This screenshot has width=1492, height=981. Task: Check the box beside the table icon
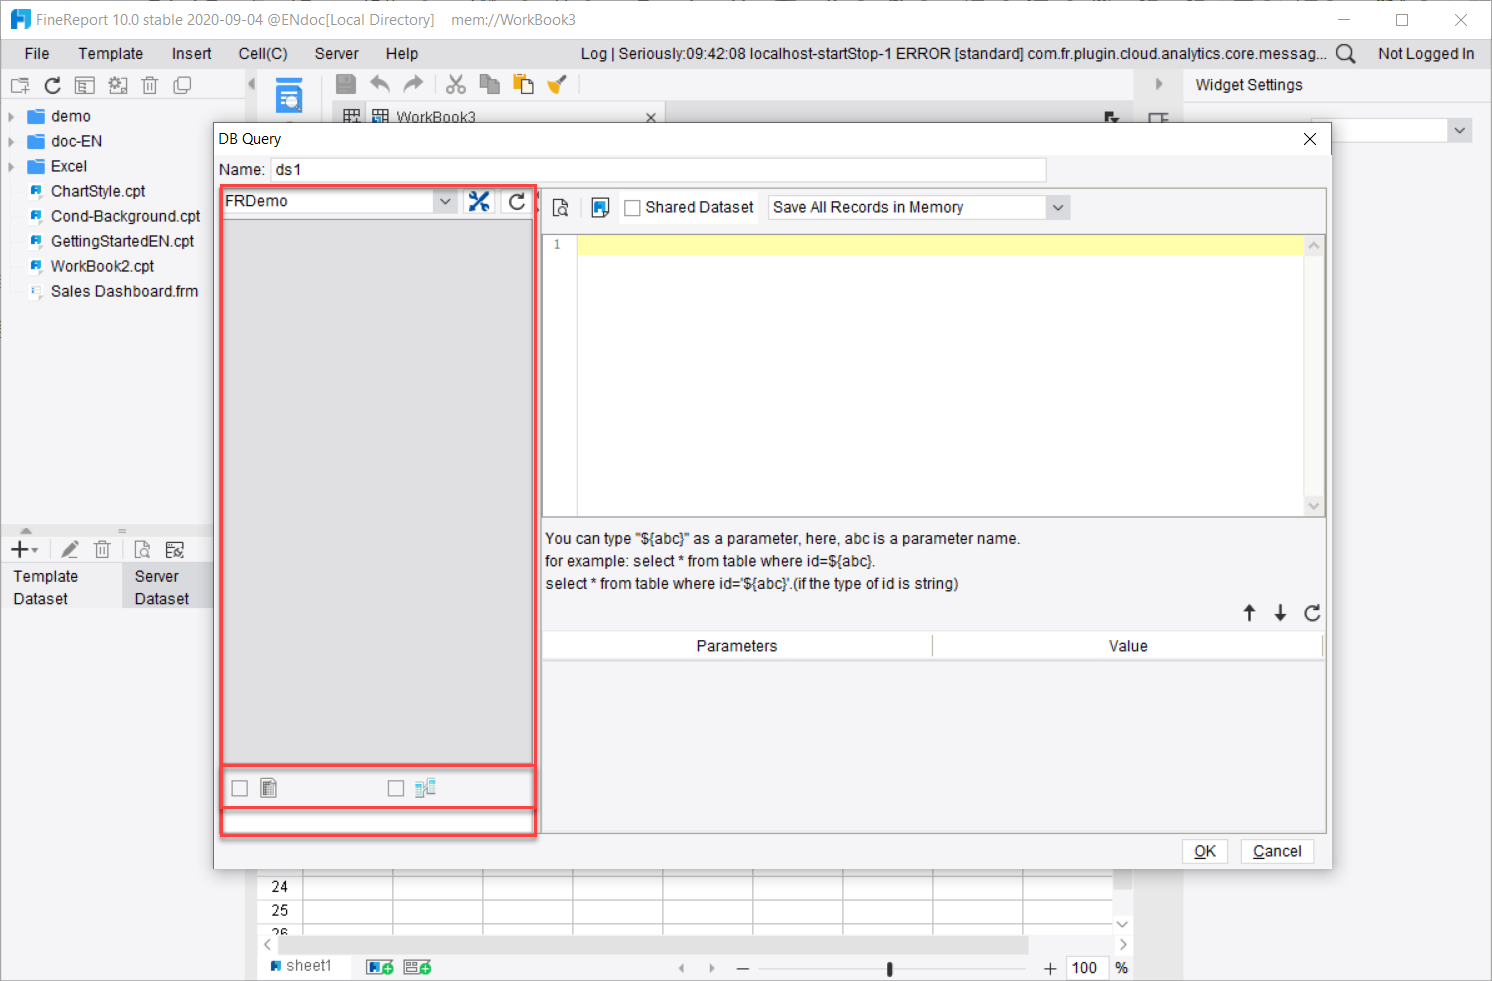pyautogui.click(x=240, y=789)
